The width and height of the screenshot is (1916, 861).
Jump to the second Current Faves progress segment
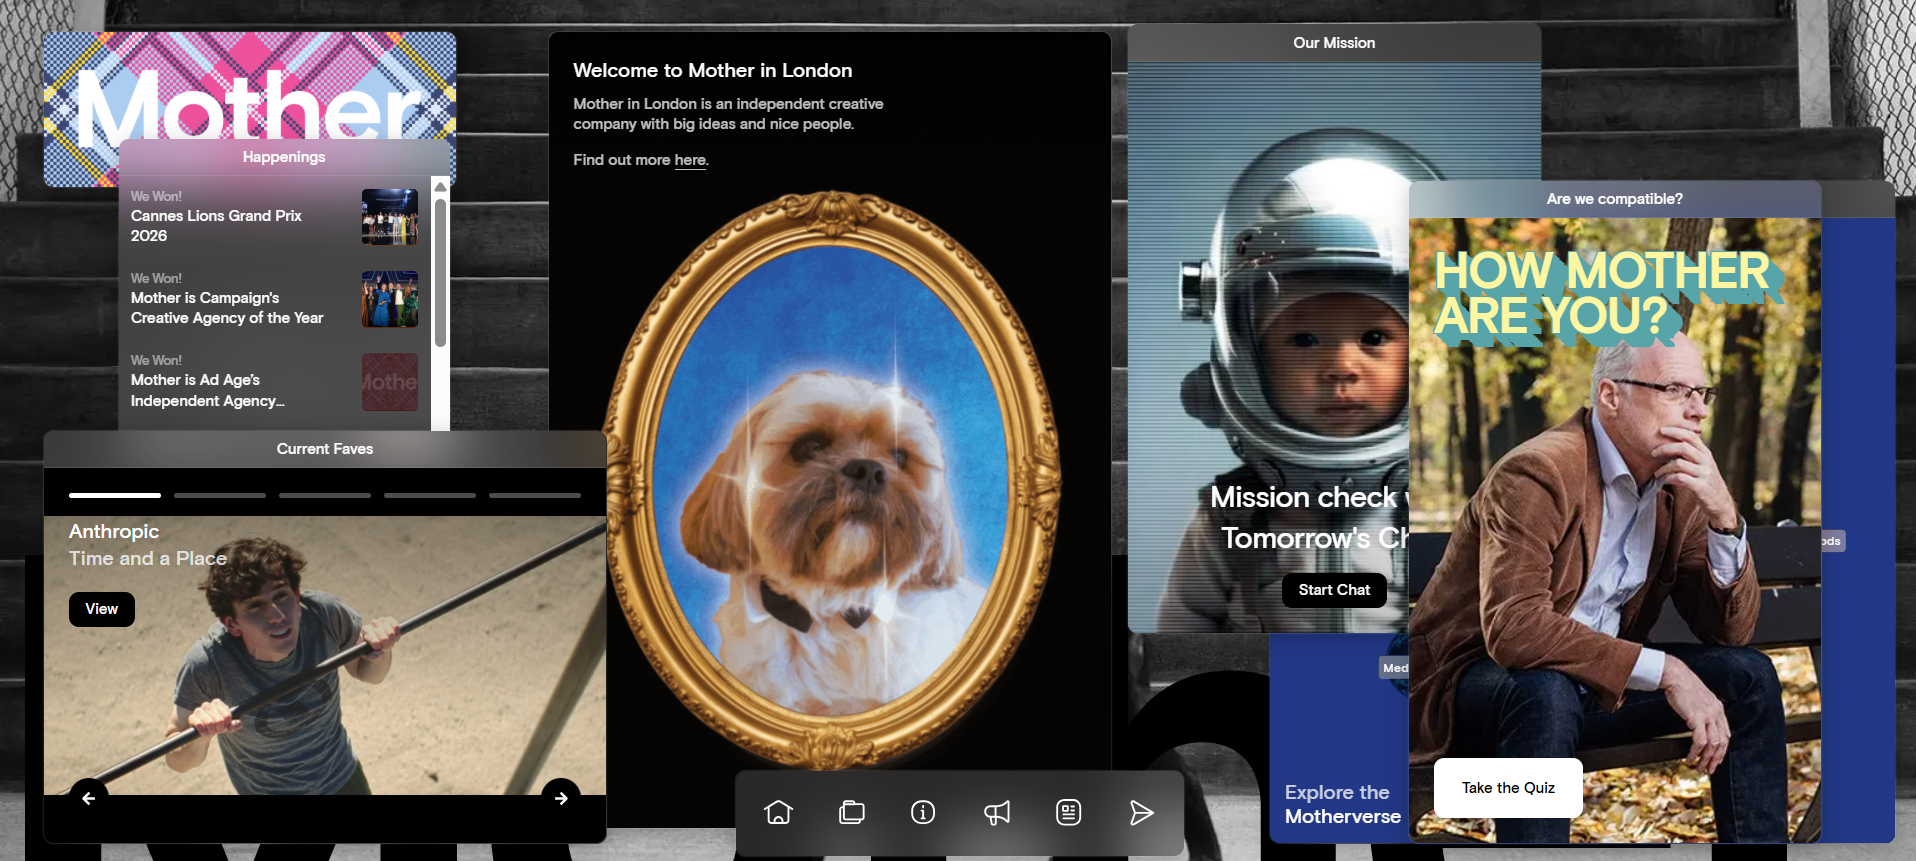pos(220,495)
